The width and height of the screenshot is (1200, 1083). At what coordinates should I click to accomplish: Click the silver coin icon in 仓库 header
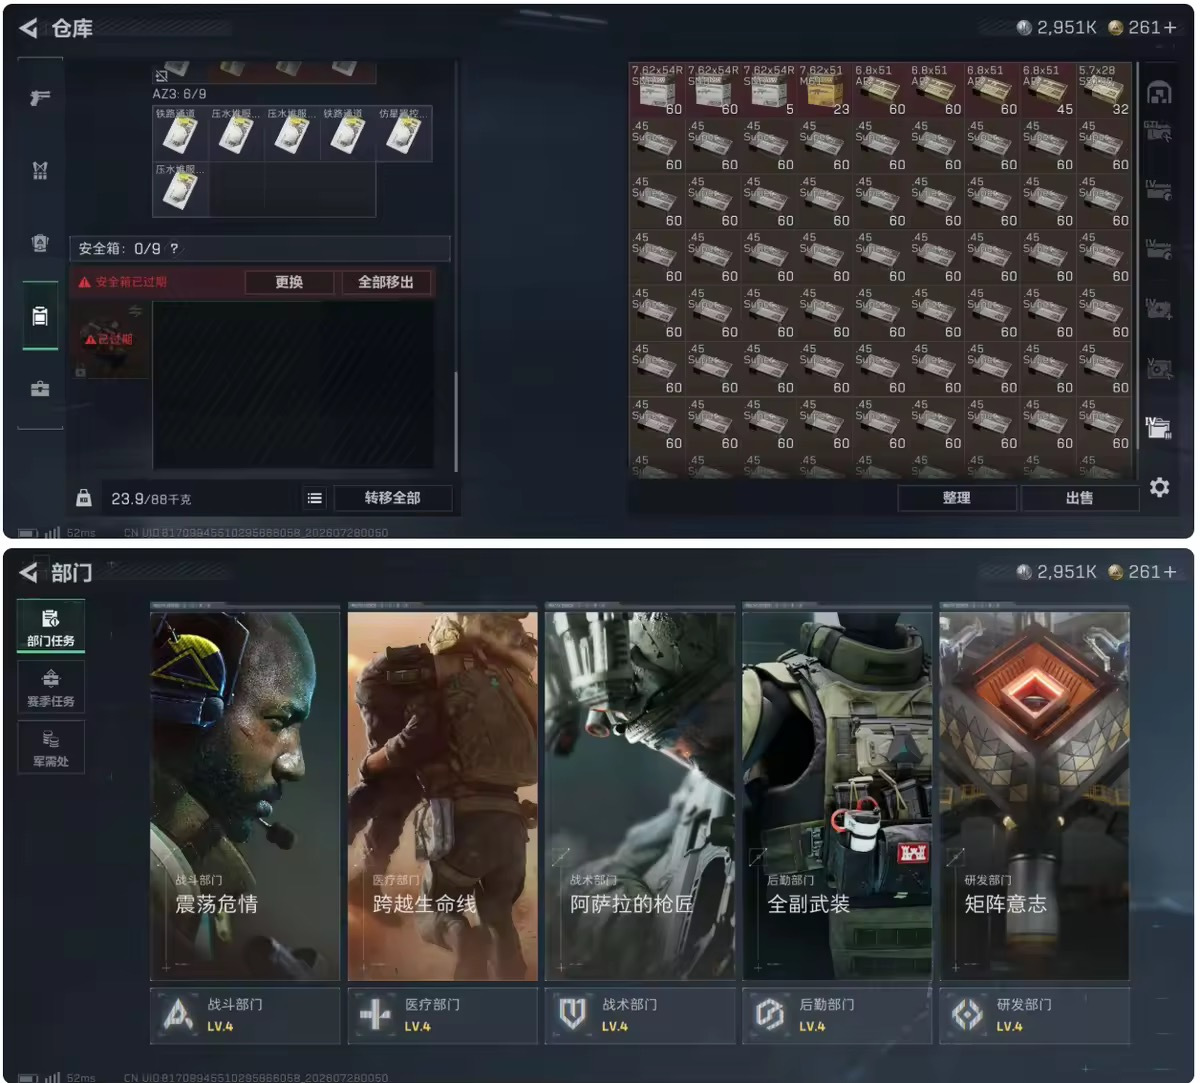pos(1024,28)
